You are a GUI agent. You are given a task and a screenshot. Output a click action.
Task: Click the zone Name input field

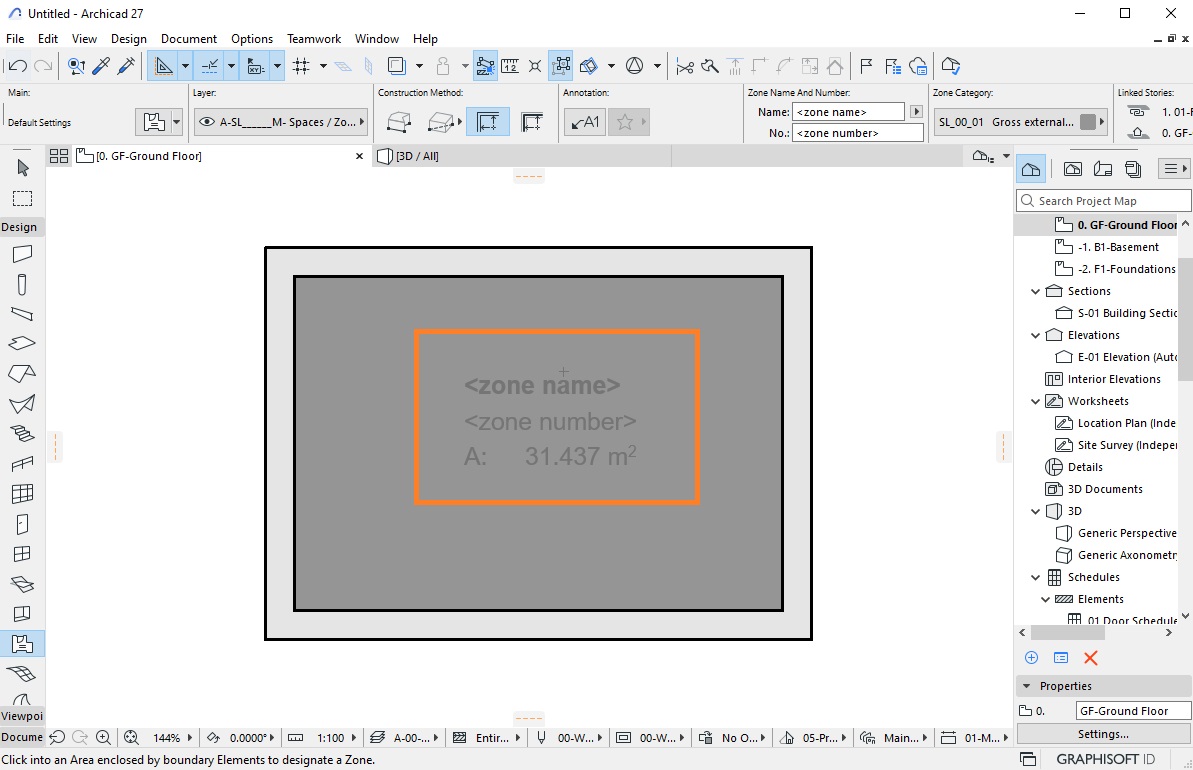tap(848, 112)
